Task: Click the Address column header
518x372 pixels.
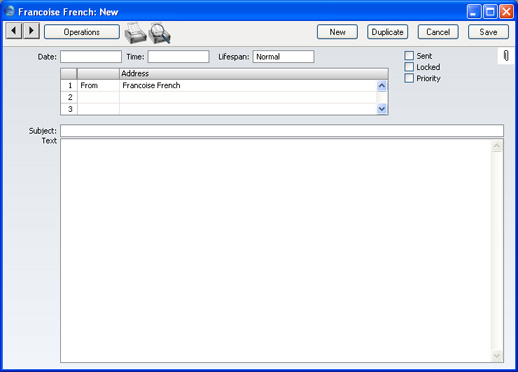Action: pyautogui.click(x=254, y=74)
